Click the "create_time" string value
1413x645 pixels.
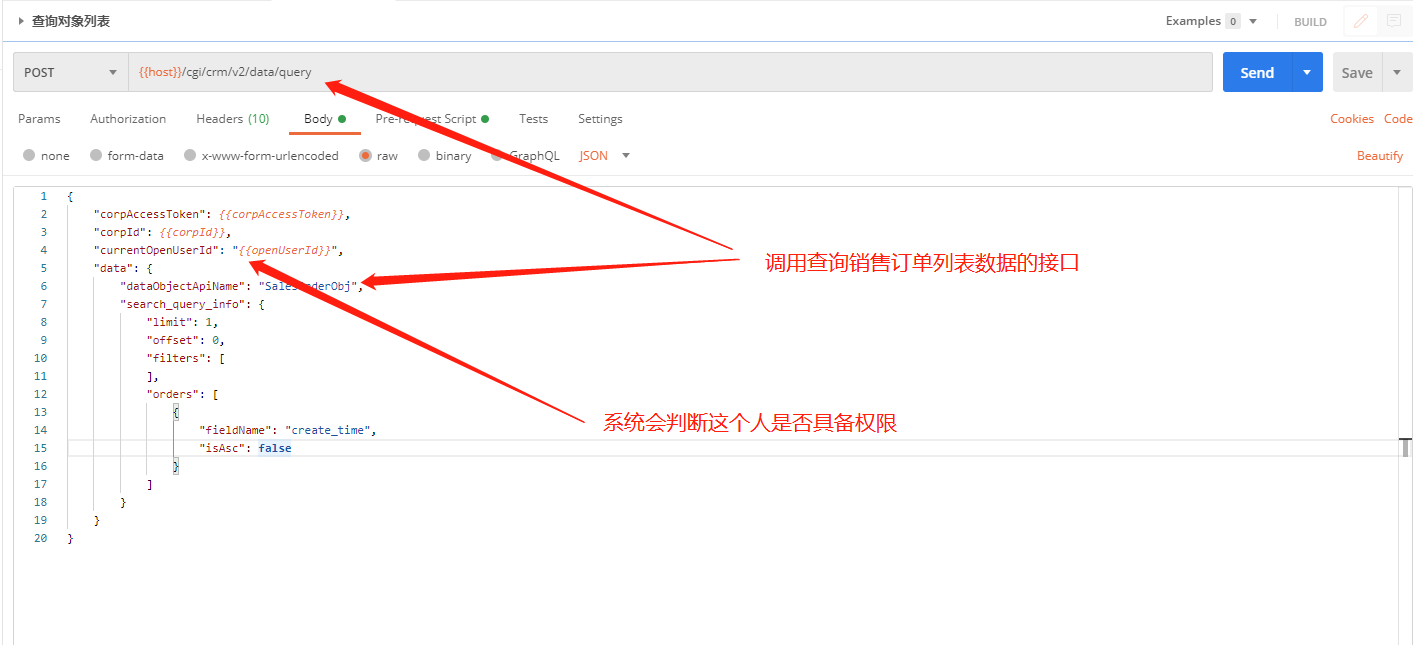point(328,430)
